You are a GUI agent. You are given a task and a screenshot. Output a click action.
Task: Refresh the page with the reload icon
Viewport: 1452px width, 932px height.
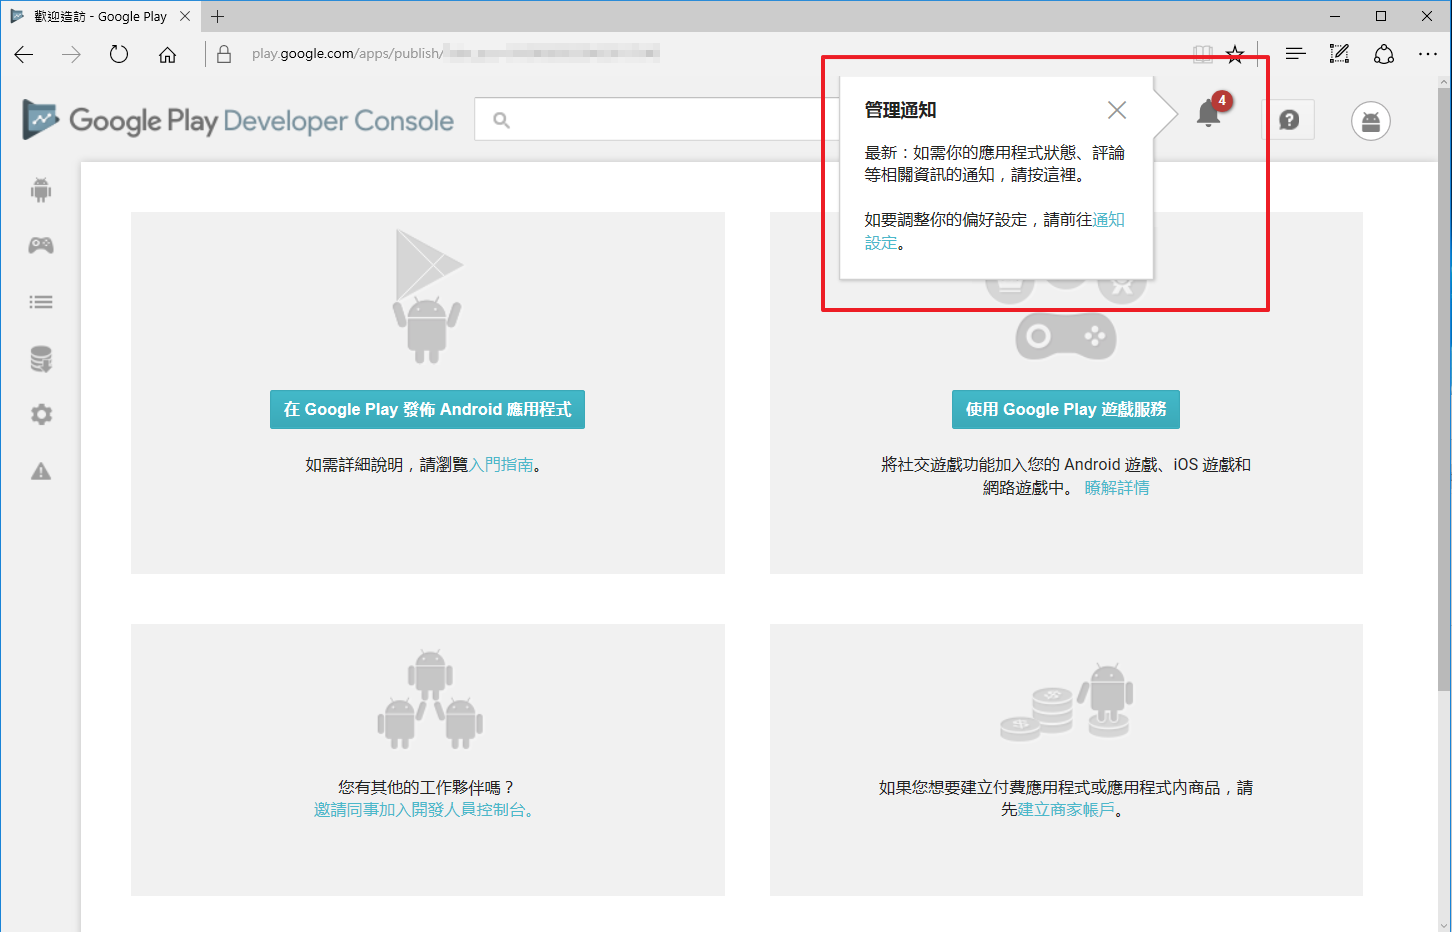pyautogui.click(x=119, y=54)
